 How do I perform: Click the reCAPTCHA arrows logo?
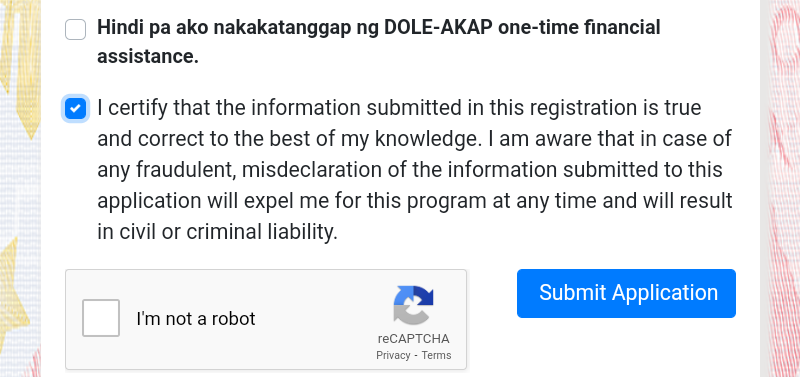point(413,305)
